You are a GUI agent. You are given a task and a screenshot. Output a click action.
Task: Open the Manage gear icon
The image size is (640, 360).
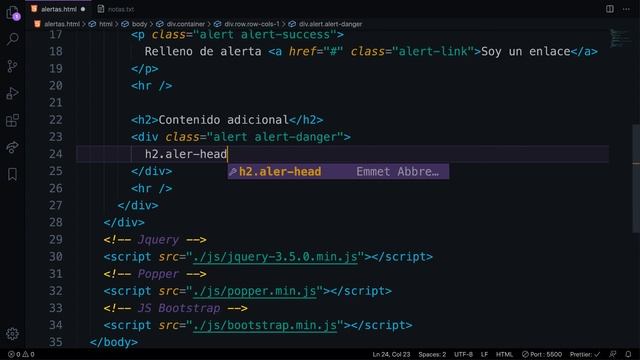tap(12, 334)
